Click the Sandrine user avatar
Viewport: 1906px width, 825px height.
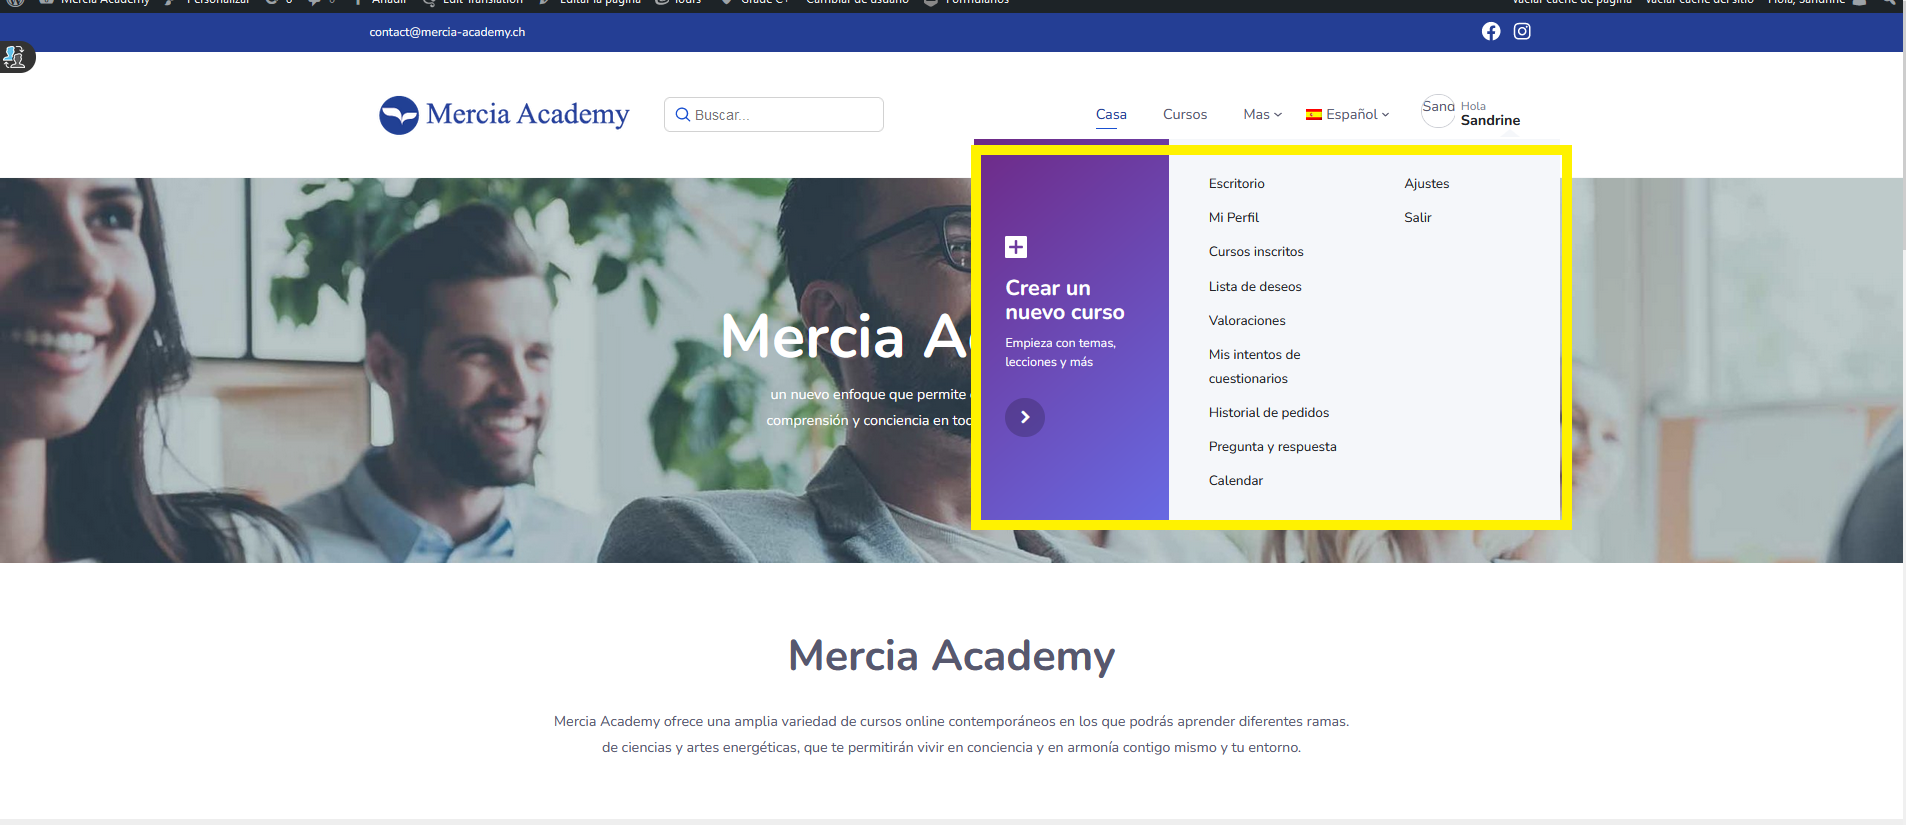tap(1438, 111)
